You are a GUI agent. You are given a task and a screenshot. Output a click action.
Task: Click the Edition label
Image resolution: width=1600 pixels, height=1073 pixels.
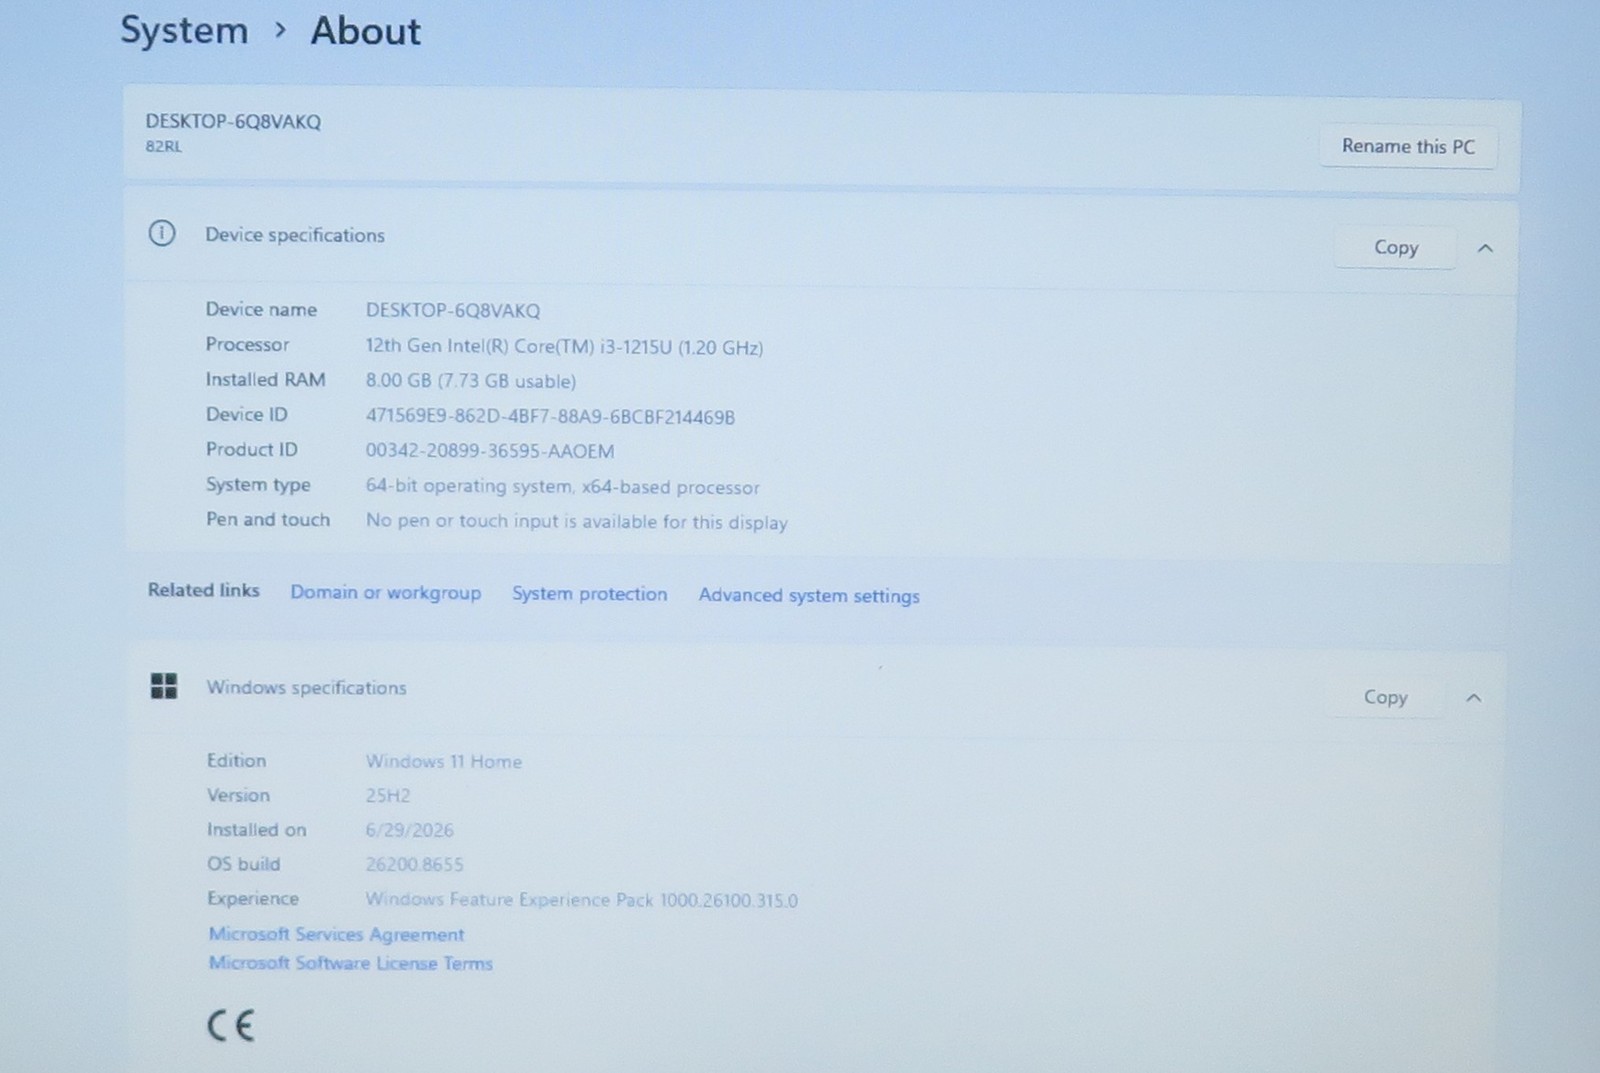pos(236,760)
